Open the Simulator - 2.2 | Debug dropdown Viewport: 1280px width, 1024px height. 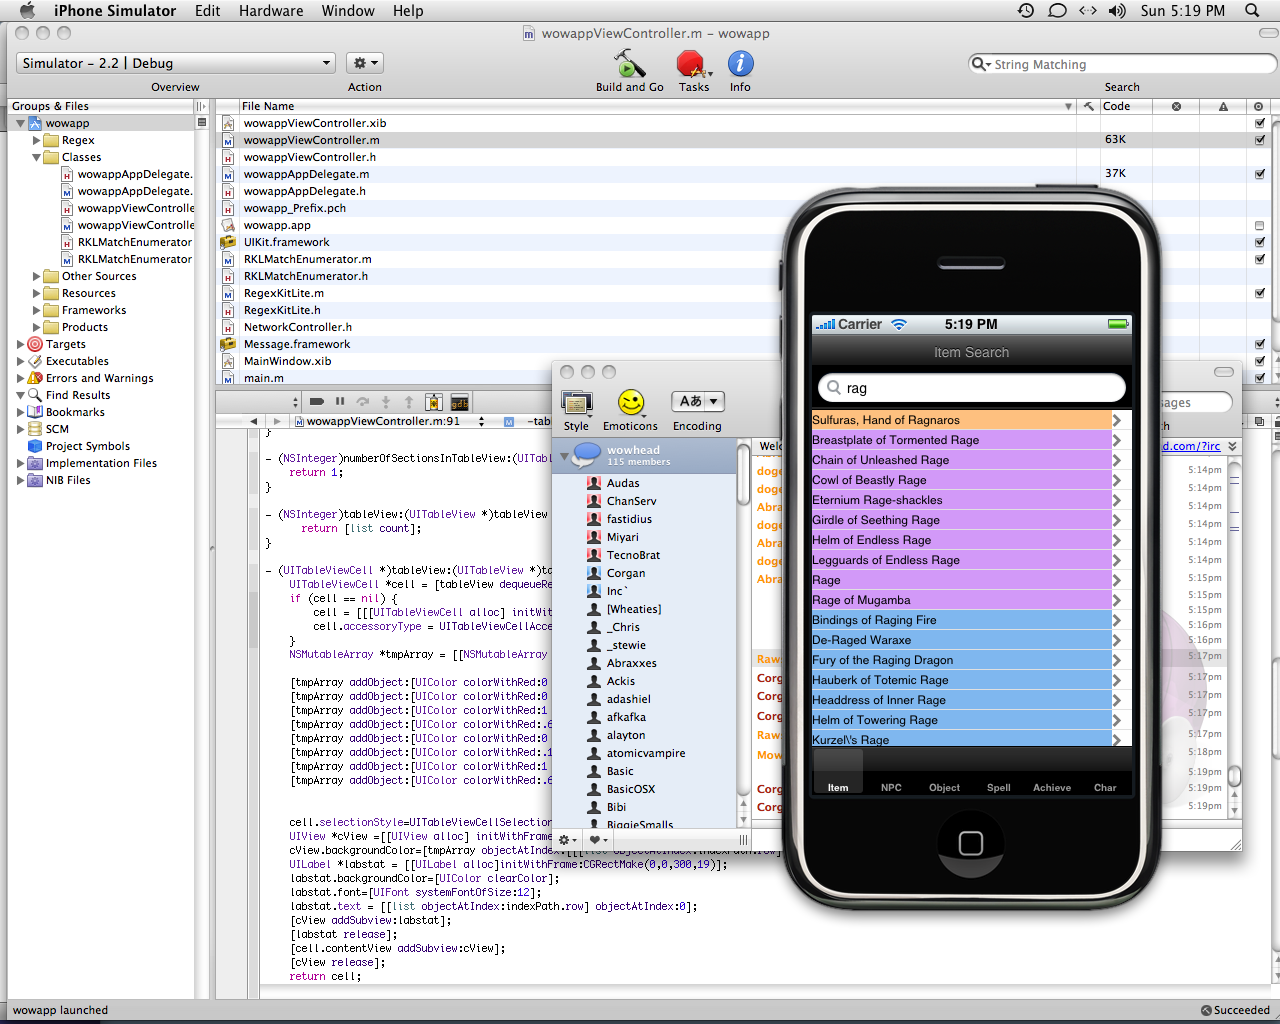coord(175,63)
